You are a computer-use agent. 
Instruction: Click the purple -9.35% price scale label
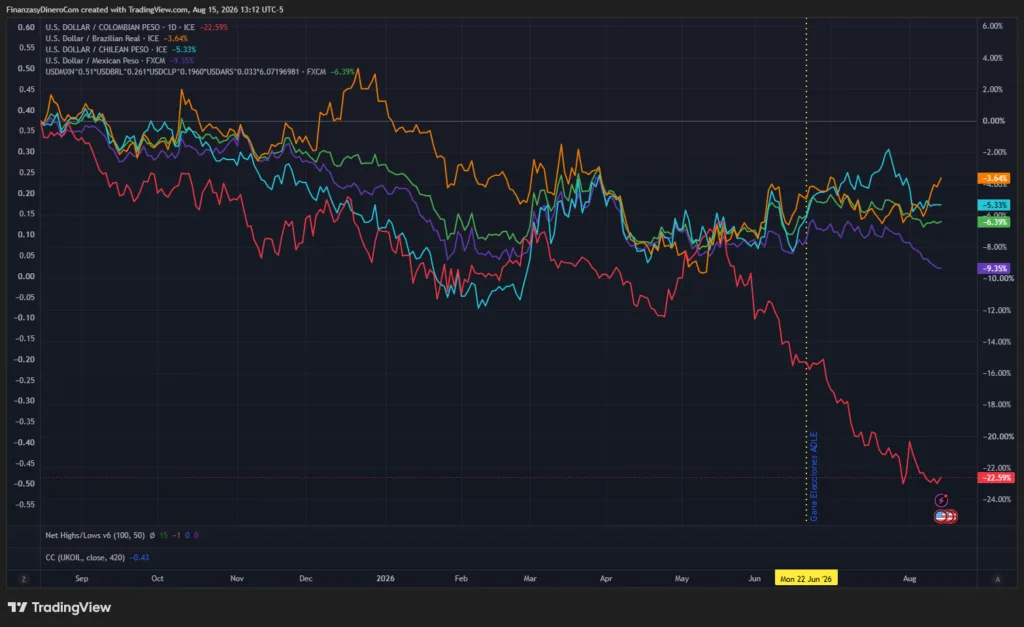pos(994,268)
